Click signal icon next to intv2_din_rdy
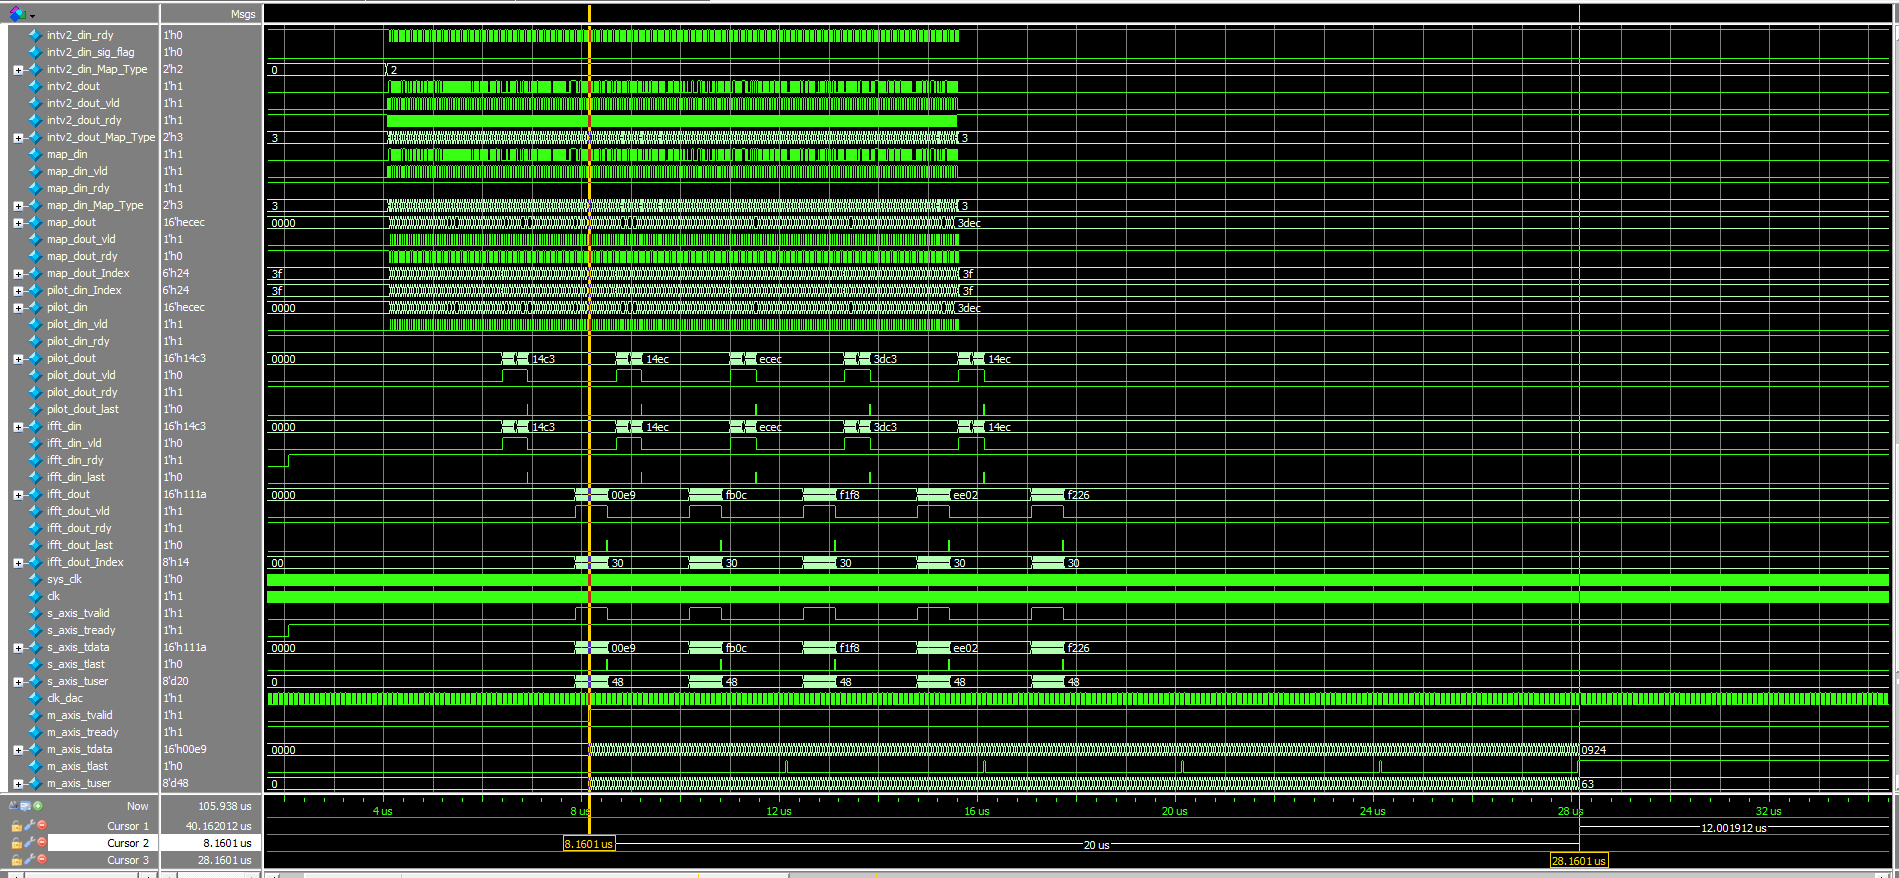The image size is (1899, 878). tap(35, 35)
